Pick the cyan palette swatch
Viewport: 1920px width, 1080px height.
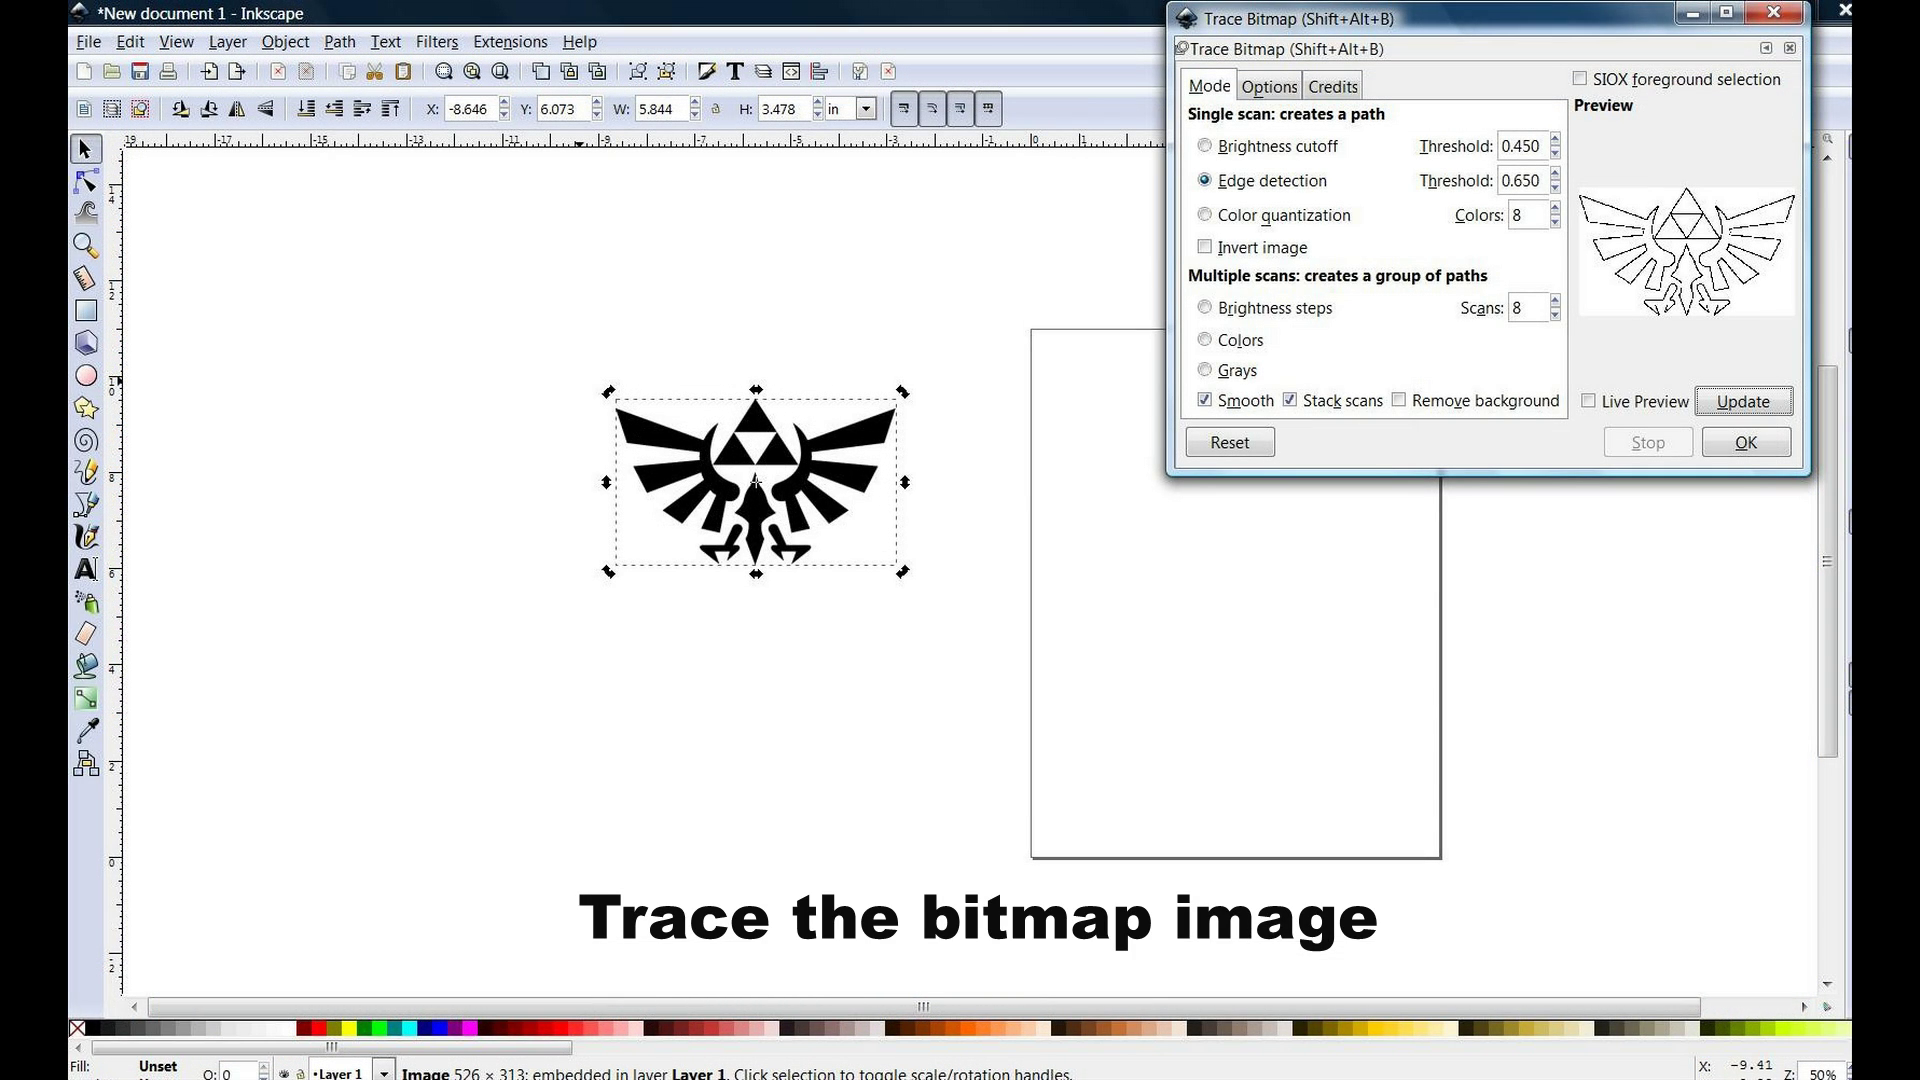coord(409,1028)
